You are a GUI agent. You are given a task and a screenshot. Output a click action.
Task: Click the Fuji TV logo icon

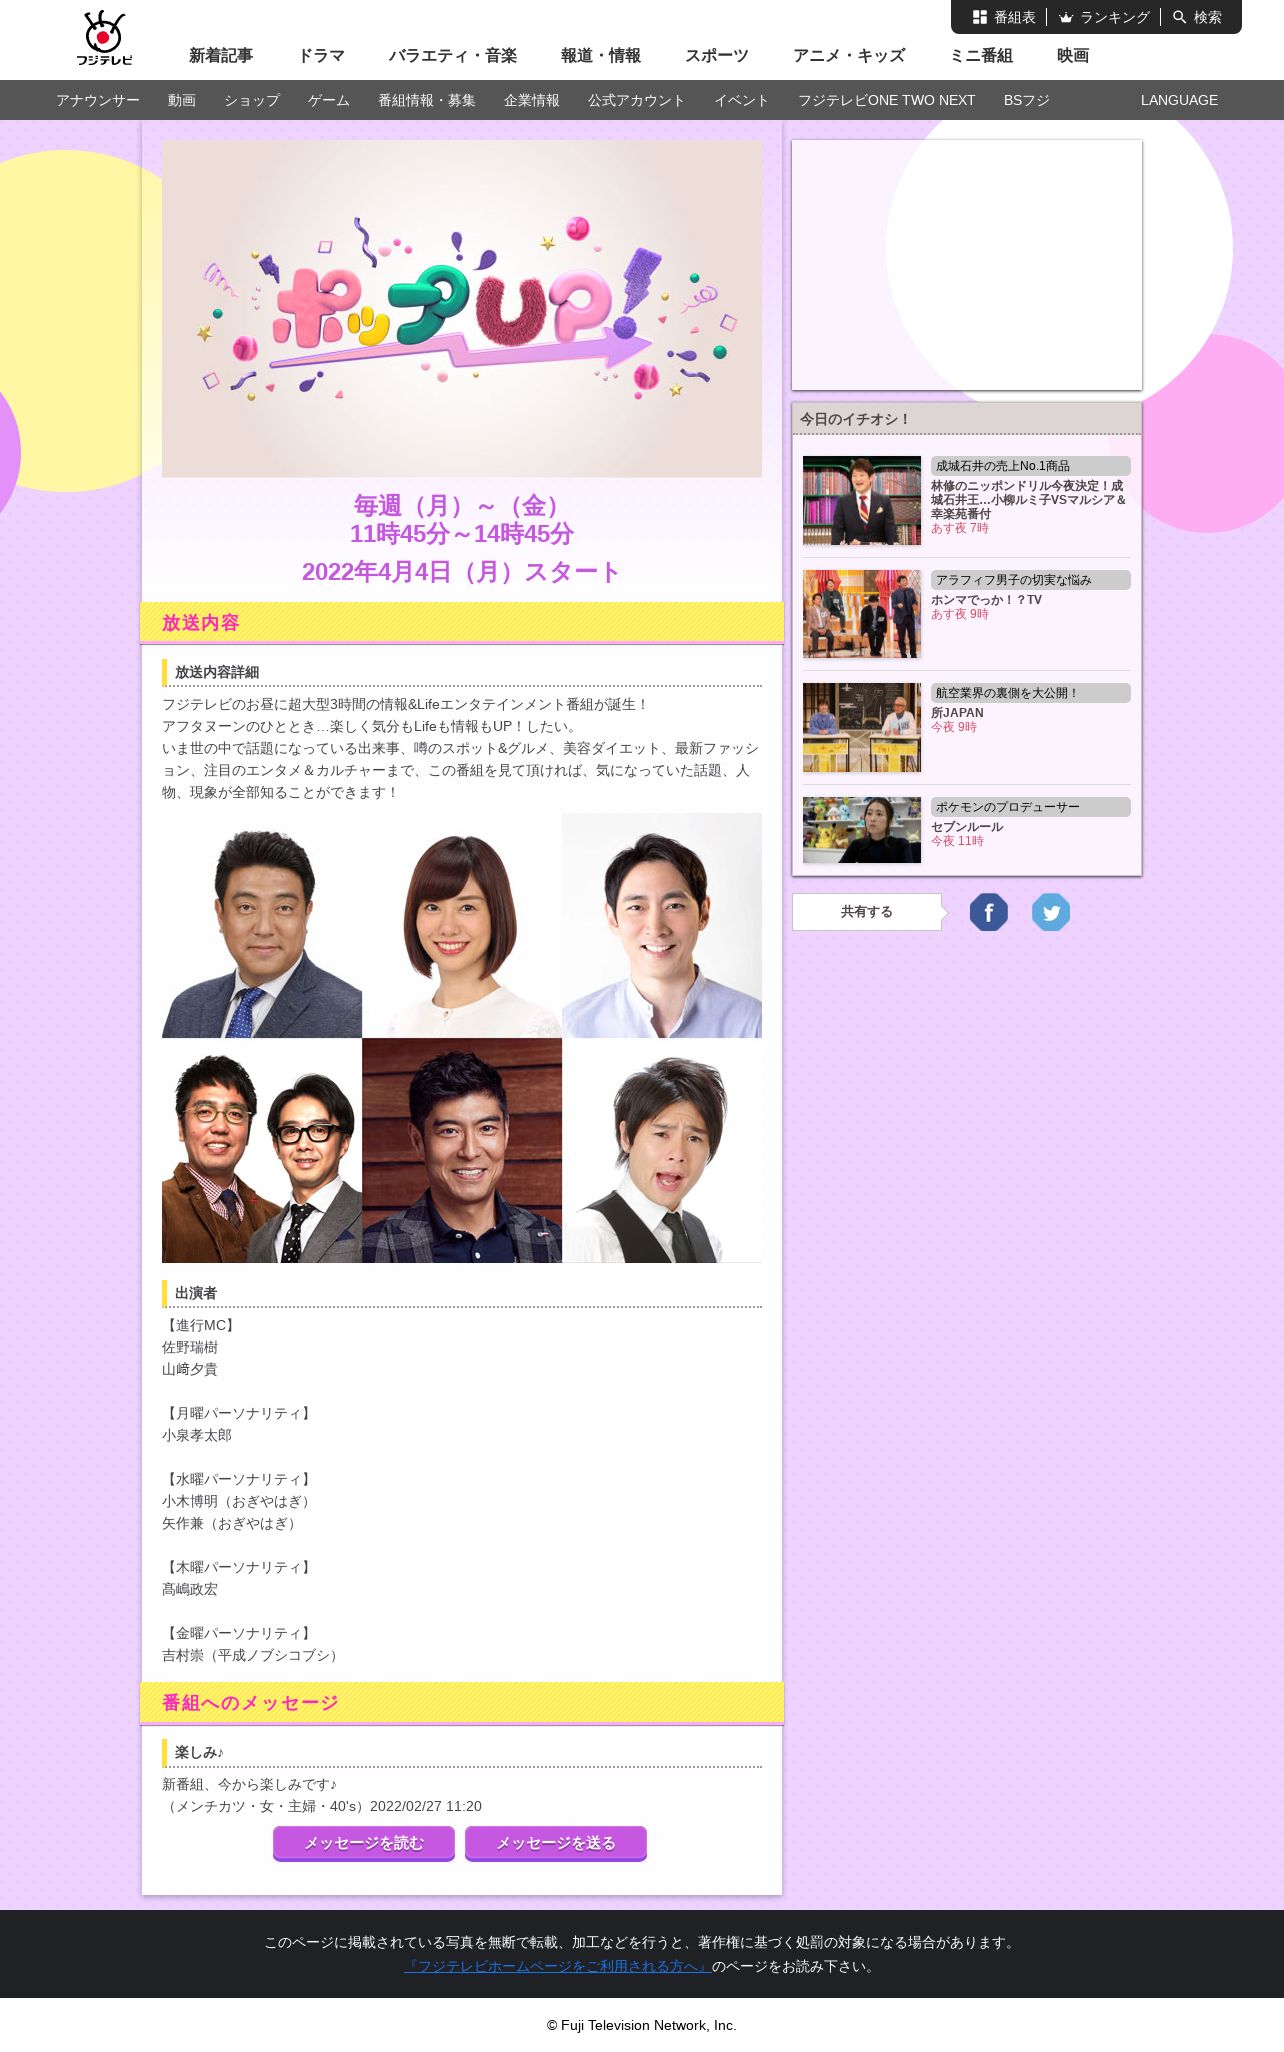(104, 38)
